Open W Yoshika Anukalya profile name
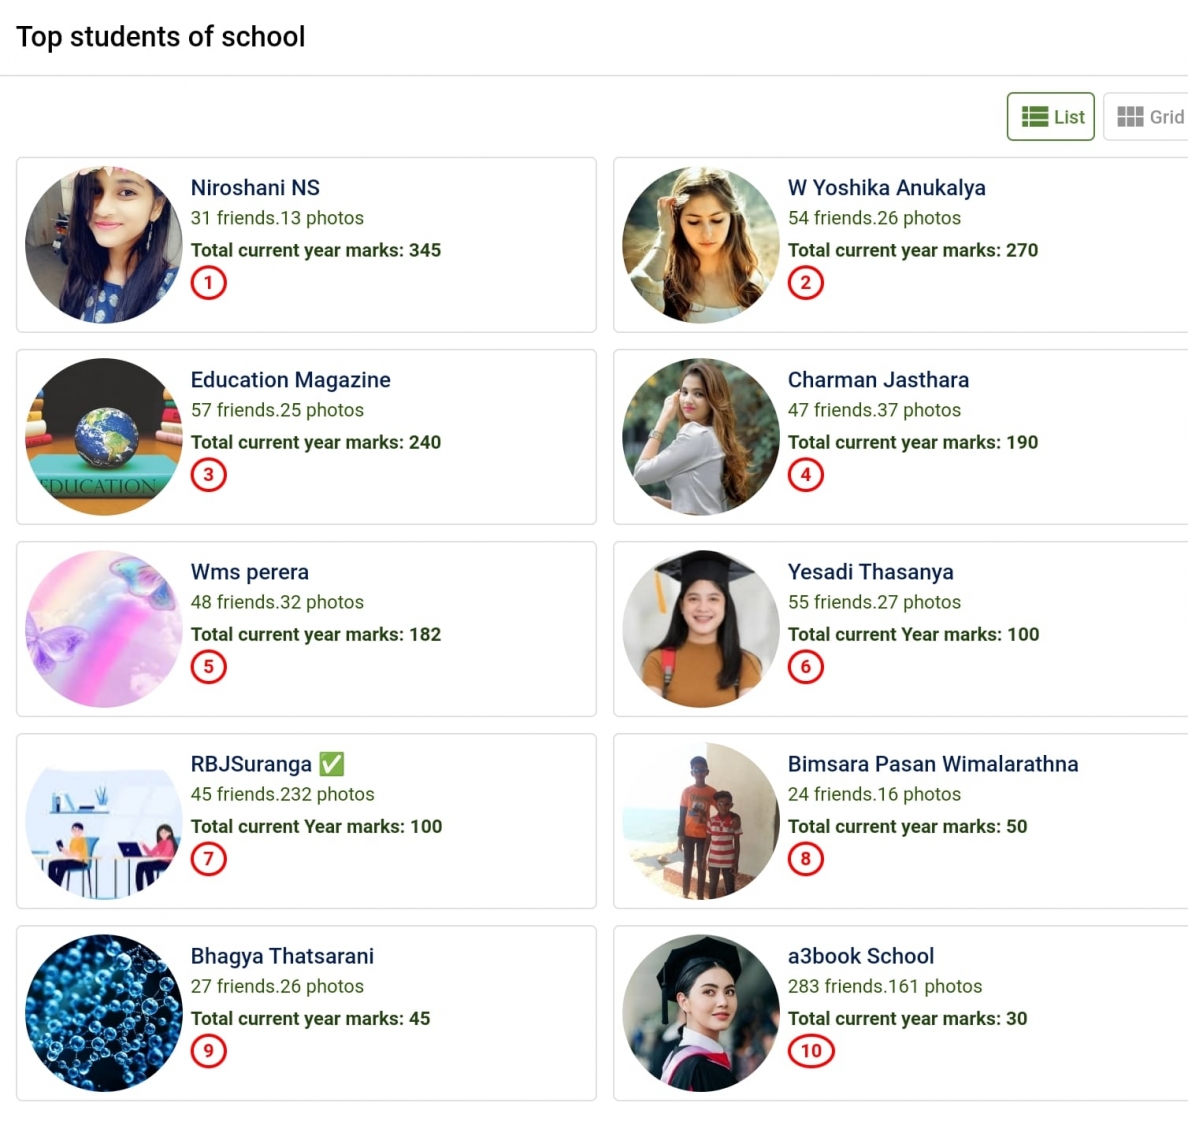Screen dimensions: 1188x1125 [x=886, y=188]
